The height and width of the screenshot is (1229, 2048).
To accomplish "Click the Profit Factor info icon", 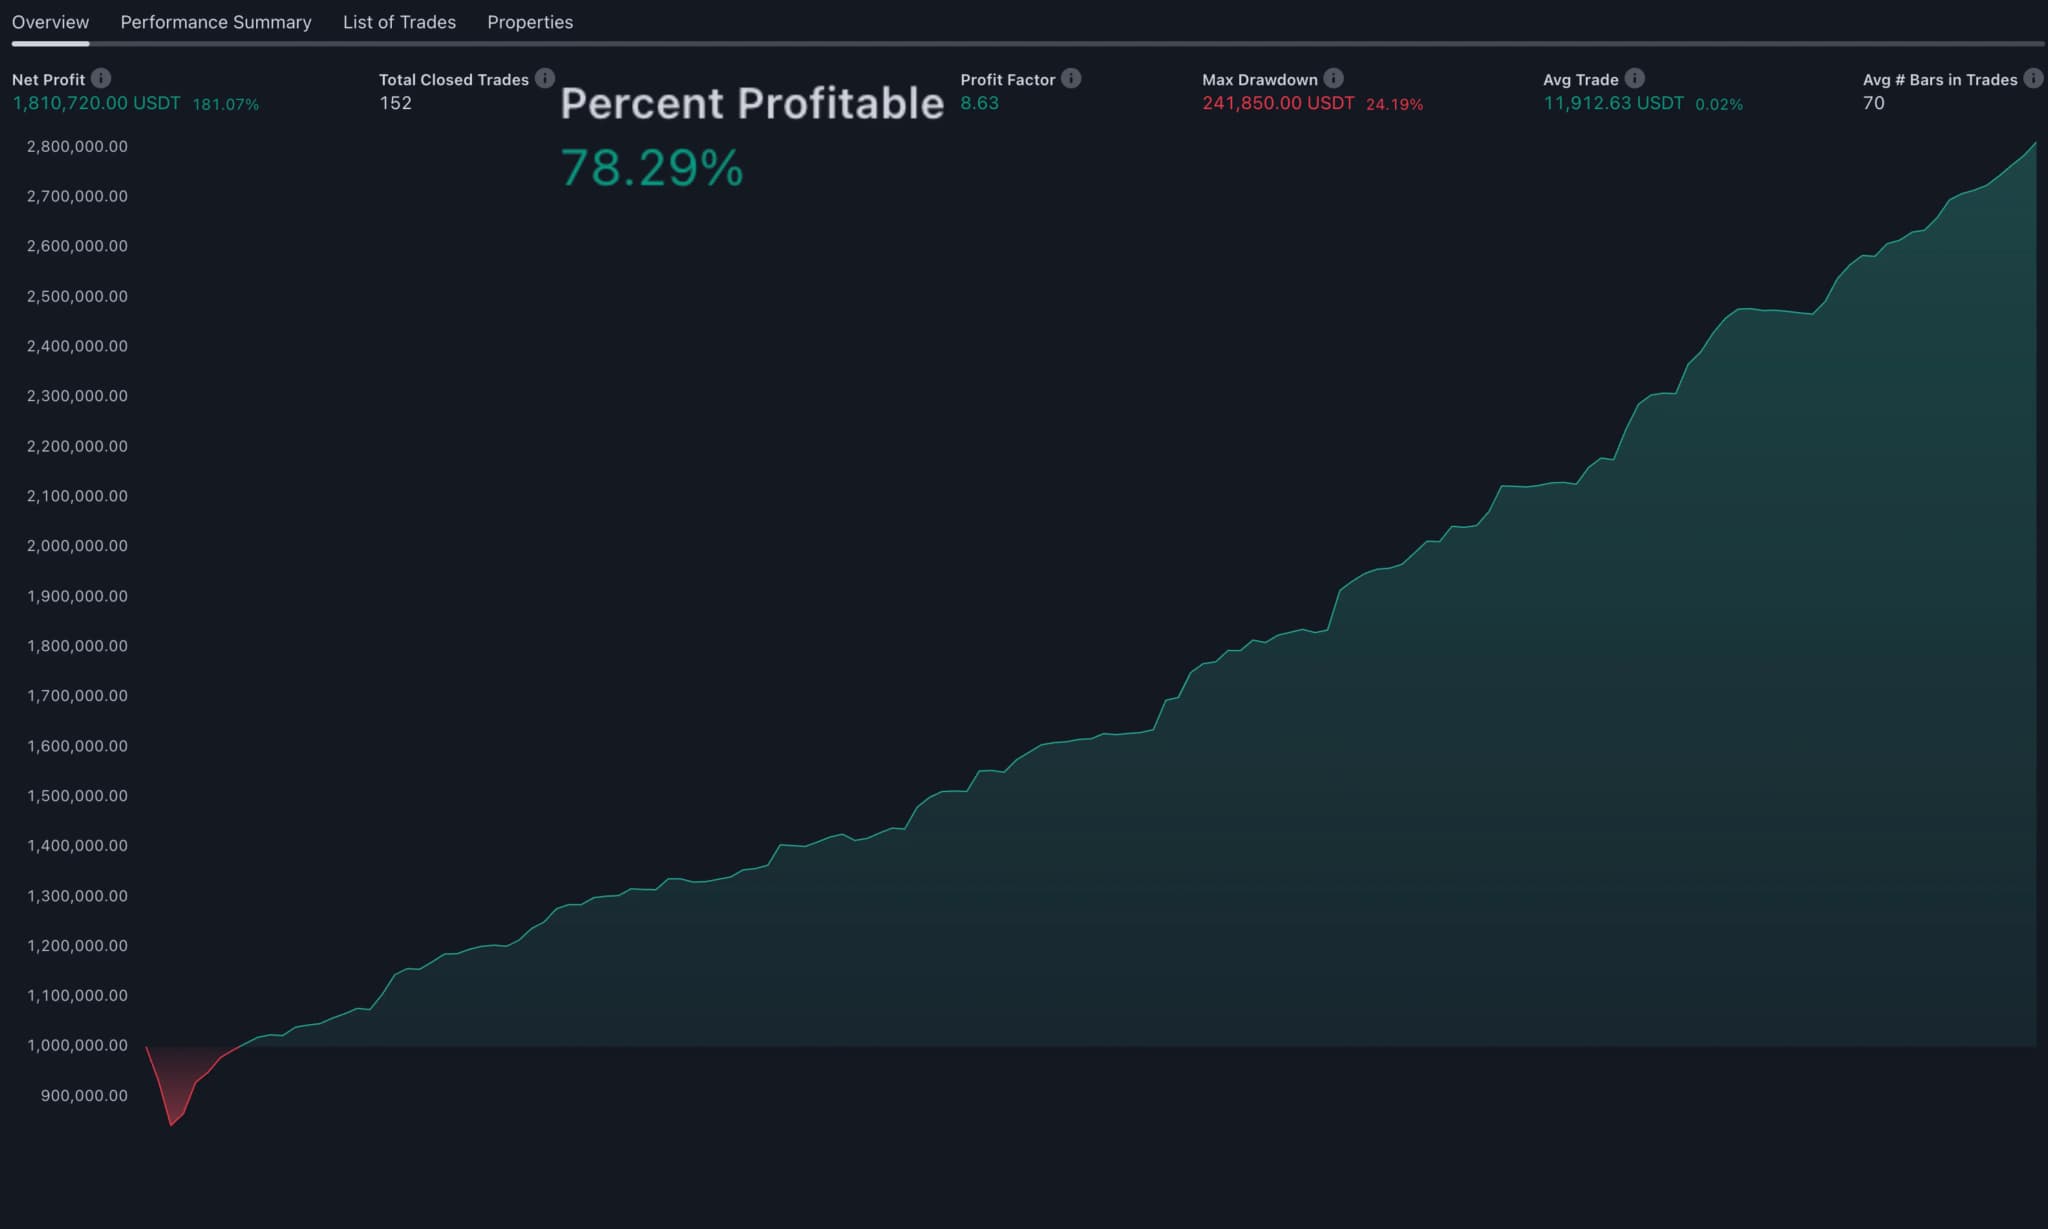I will point(1072,78).
